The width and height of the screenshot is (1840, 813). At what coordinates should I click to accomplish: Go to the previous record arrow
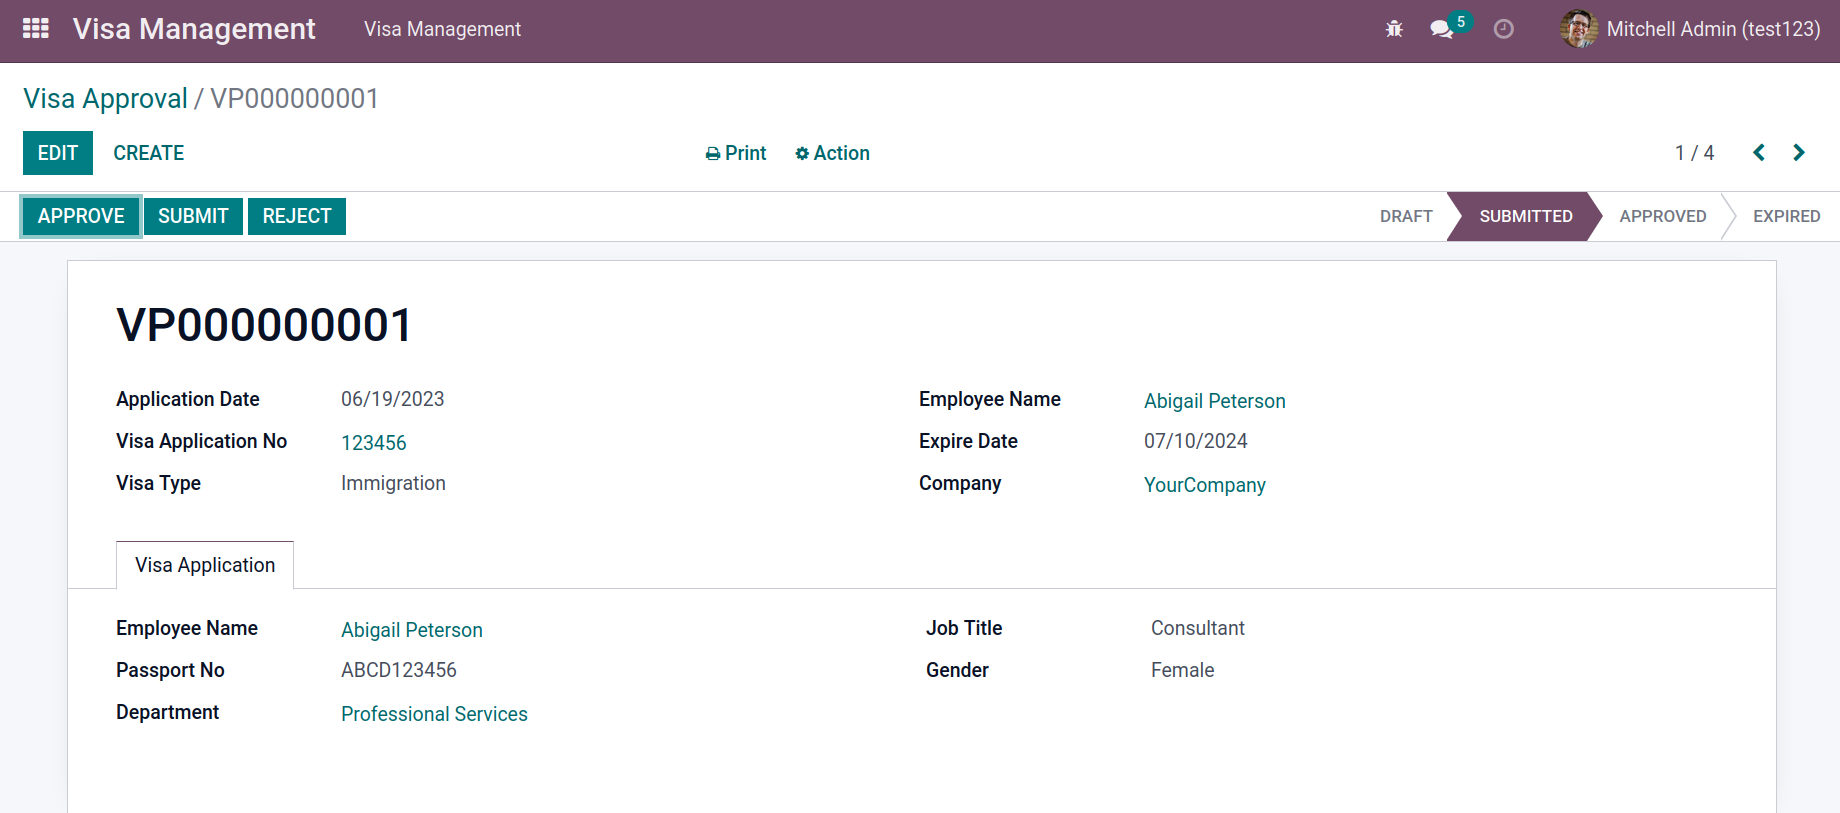1759,152
